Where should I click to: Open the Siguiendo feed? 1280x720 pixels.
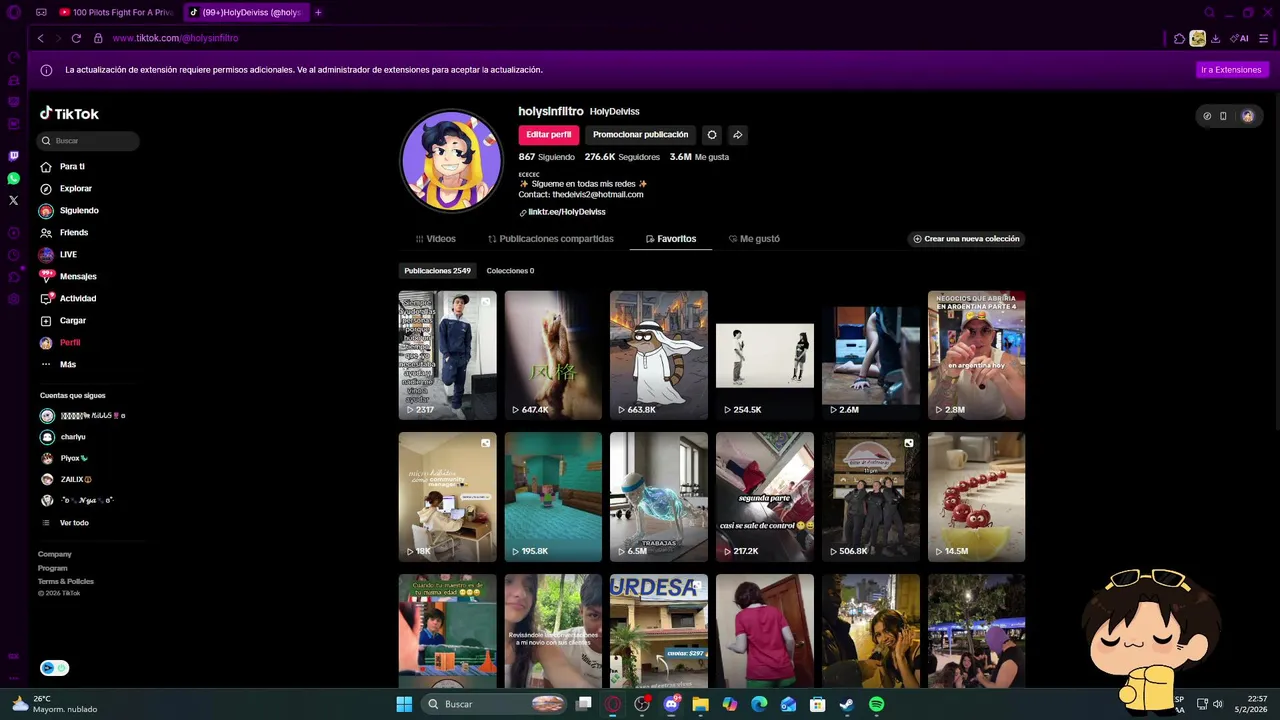tap(79, 211)
